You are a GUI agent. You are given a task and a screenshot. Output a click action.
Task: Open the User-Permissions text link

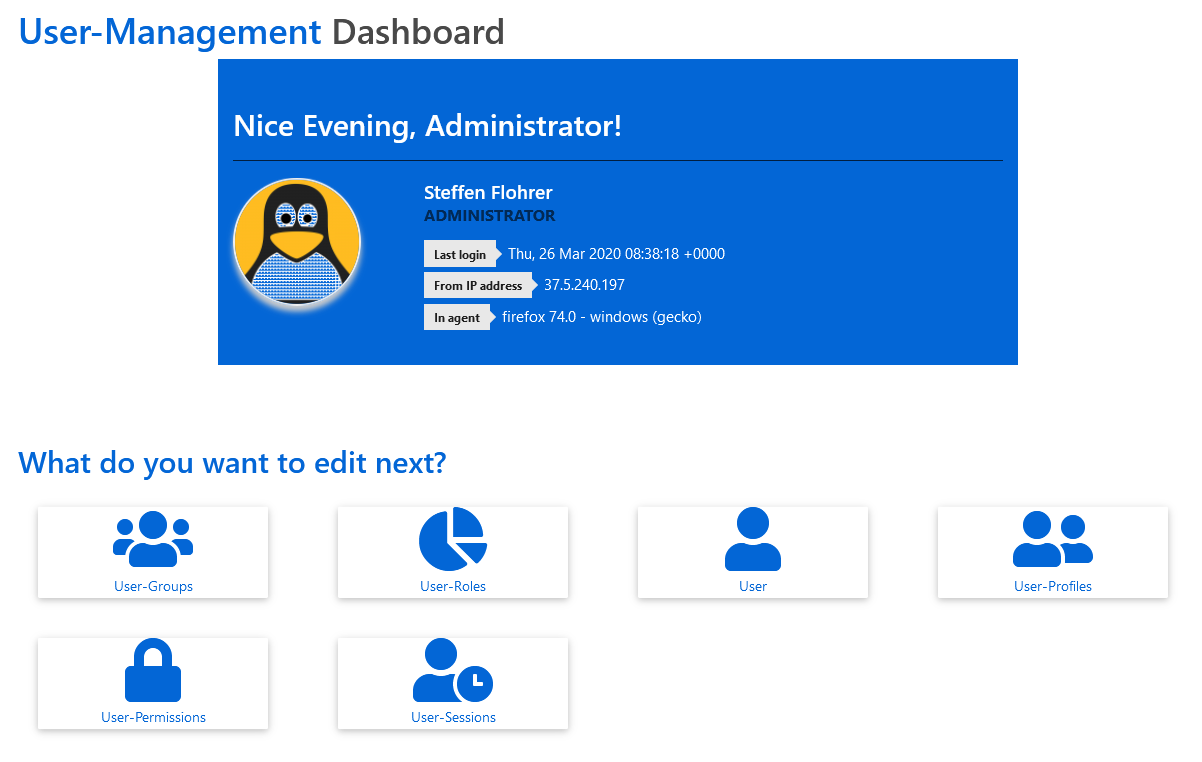click(153, 717)
